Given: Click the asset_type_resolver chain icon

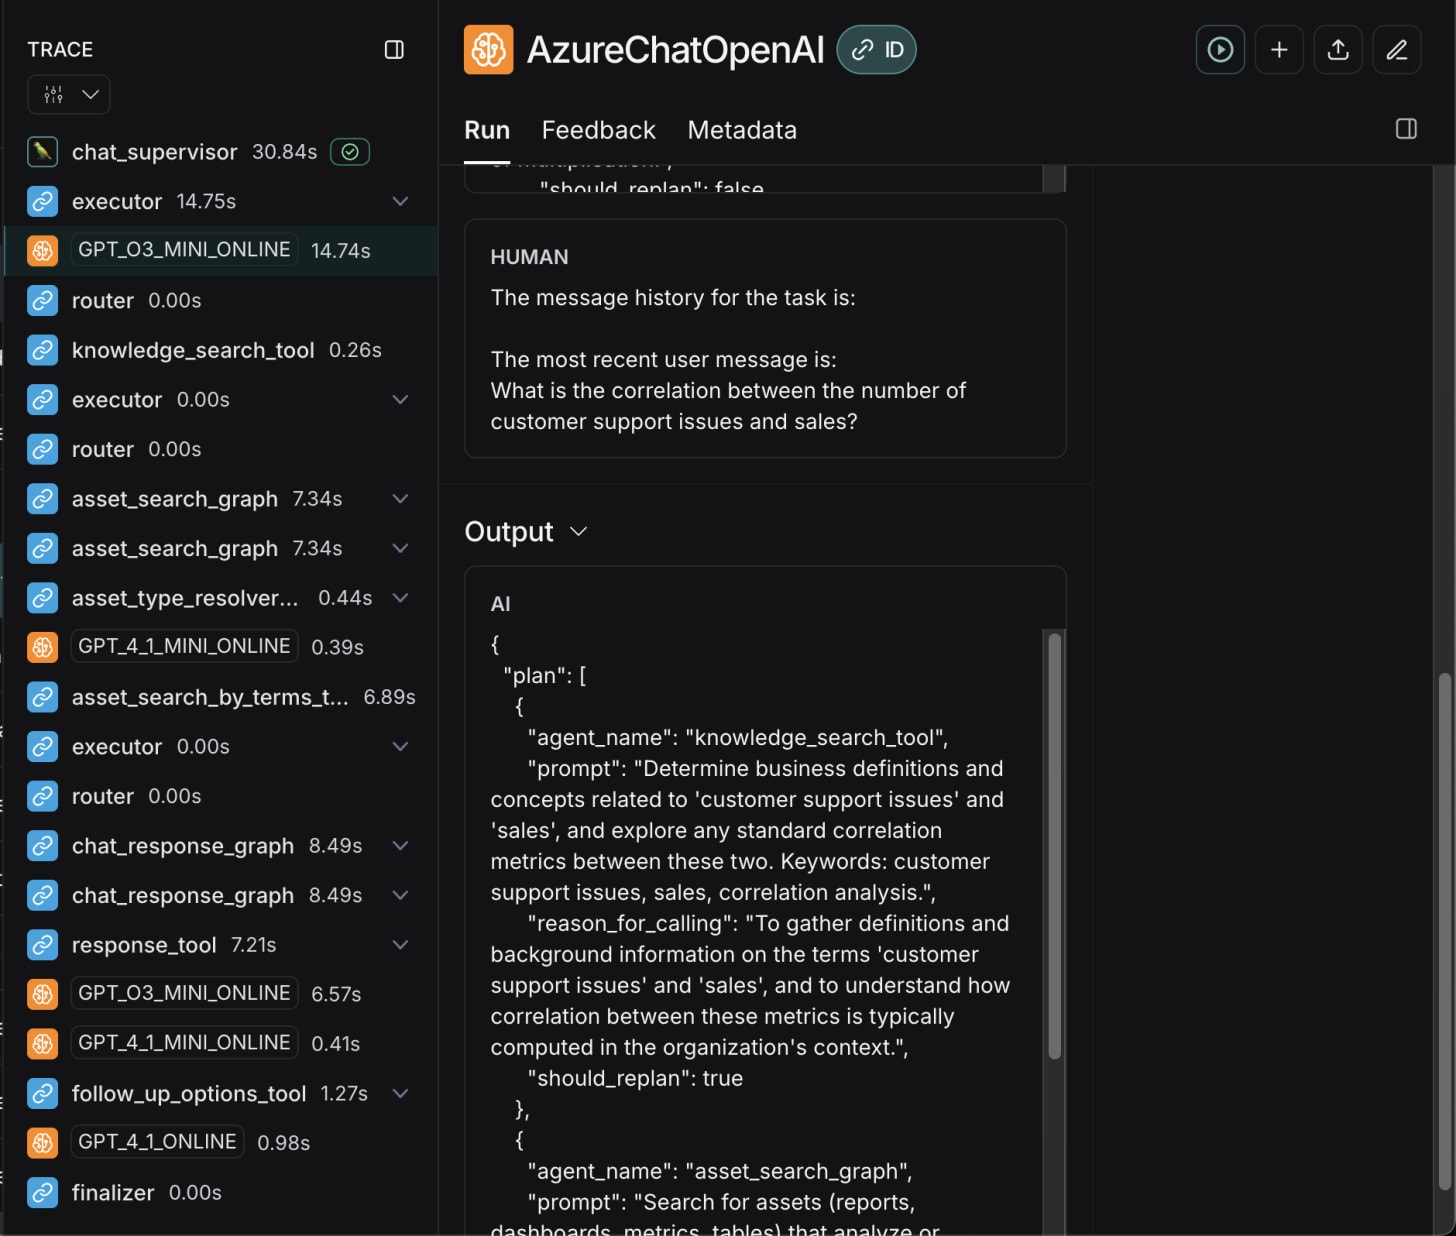Looking at the screenshot, I should click(42, 598).
